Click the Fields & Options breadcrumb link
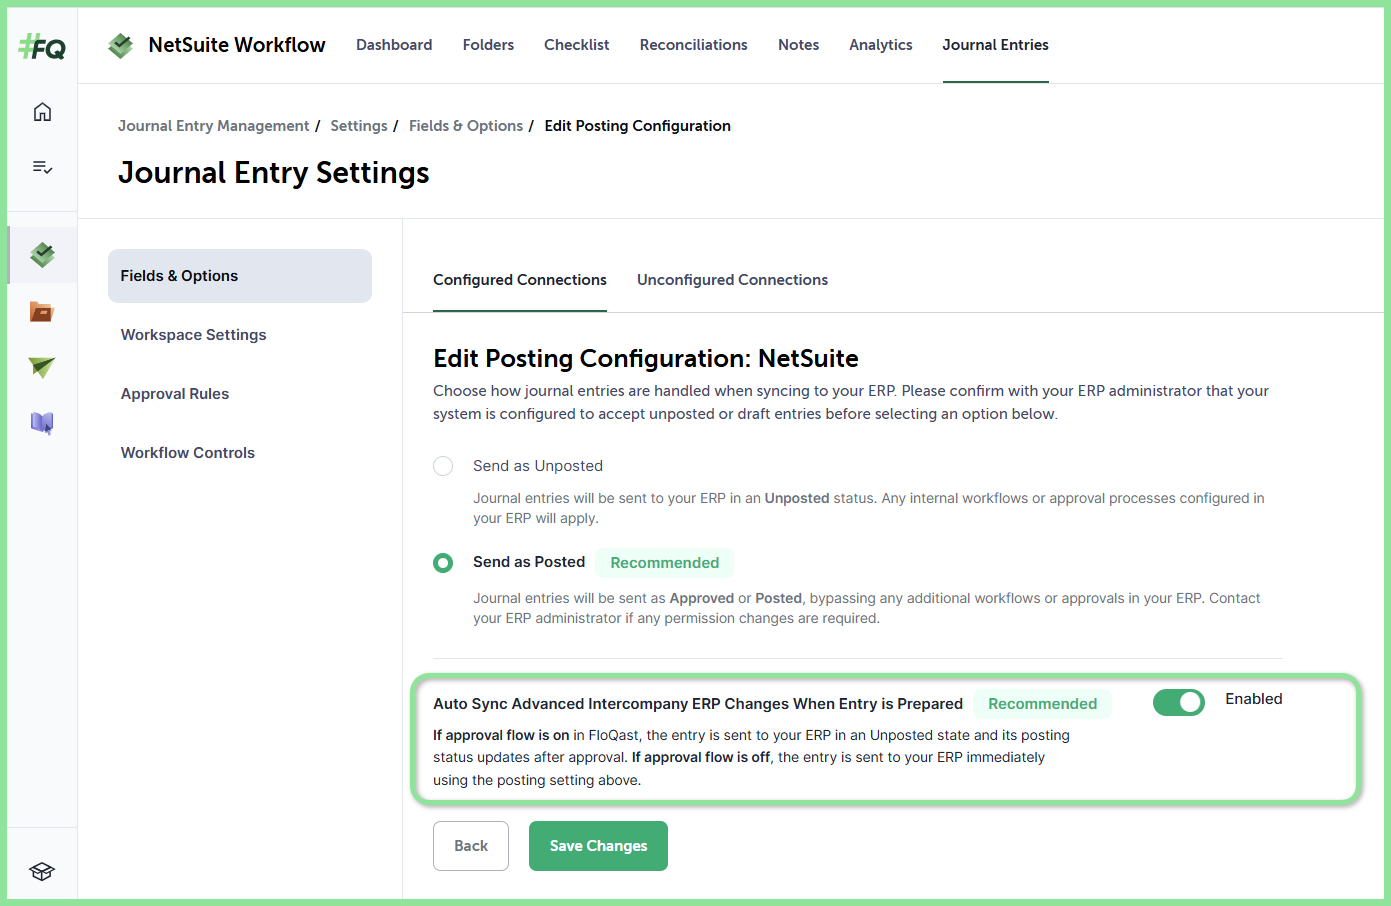This screenshot has height=906, width=1391. pos(466,126)
